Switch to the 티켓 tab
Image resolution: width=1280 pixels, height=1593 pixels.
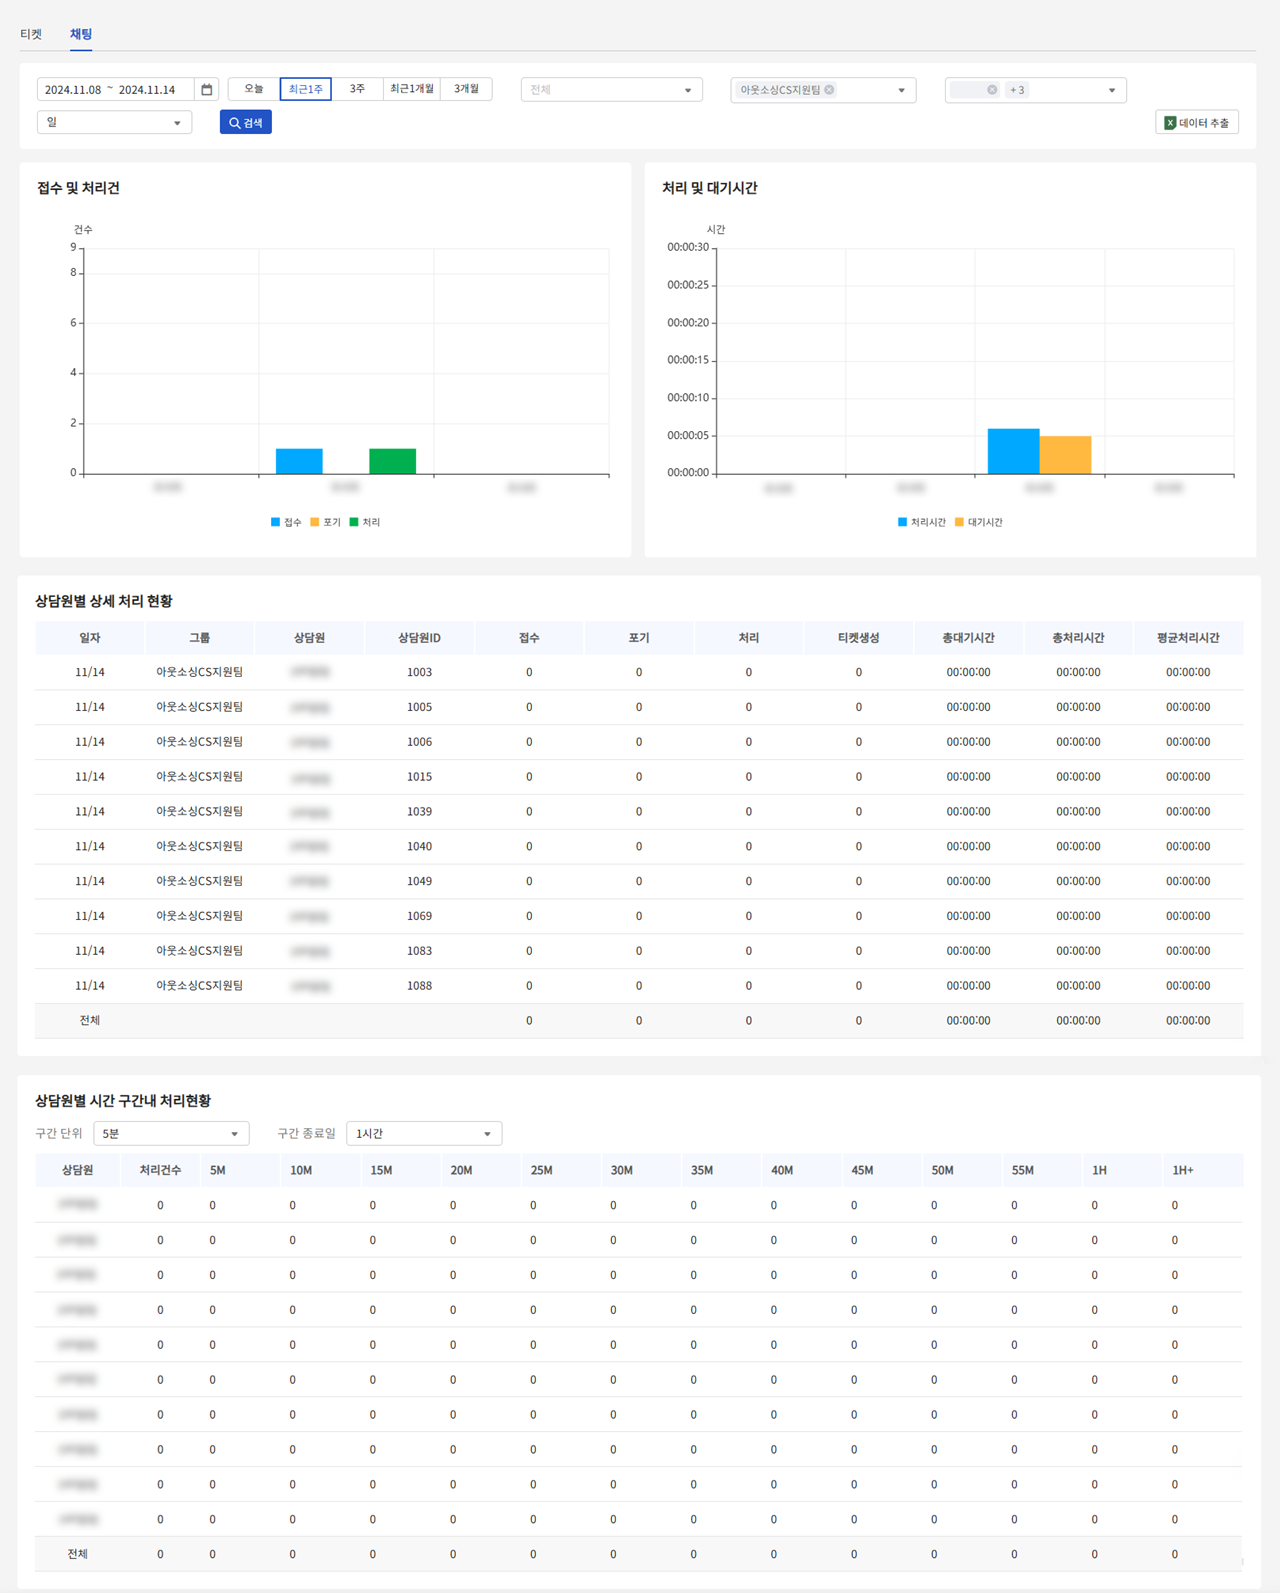point(31,34)
